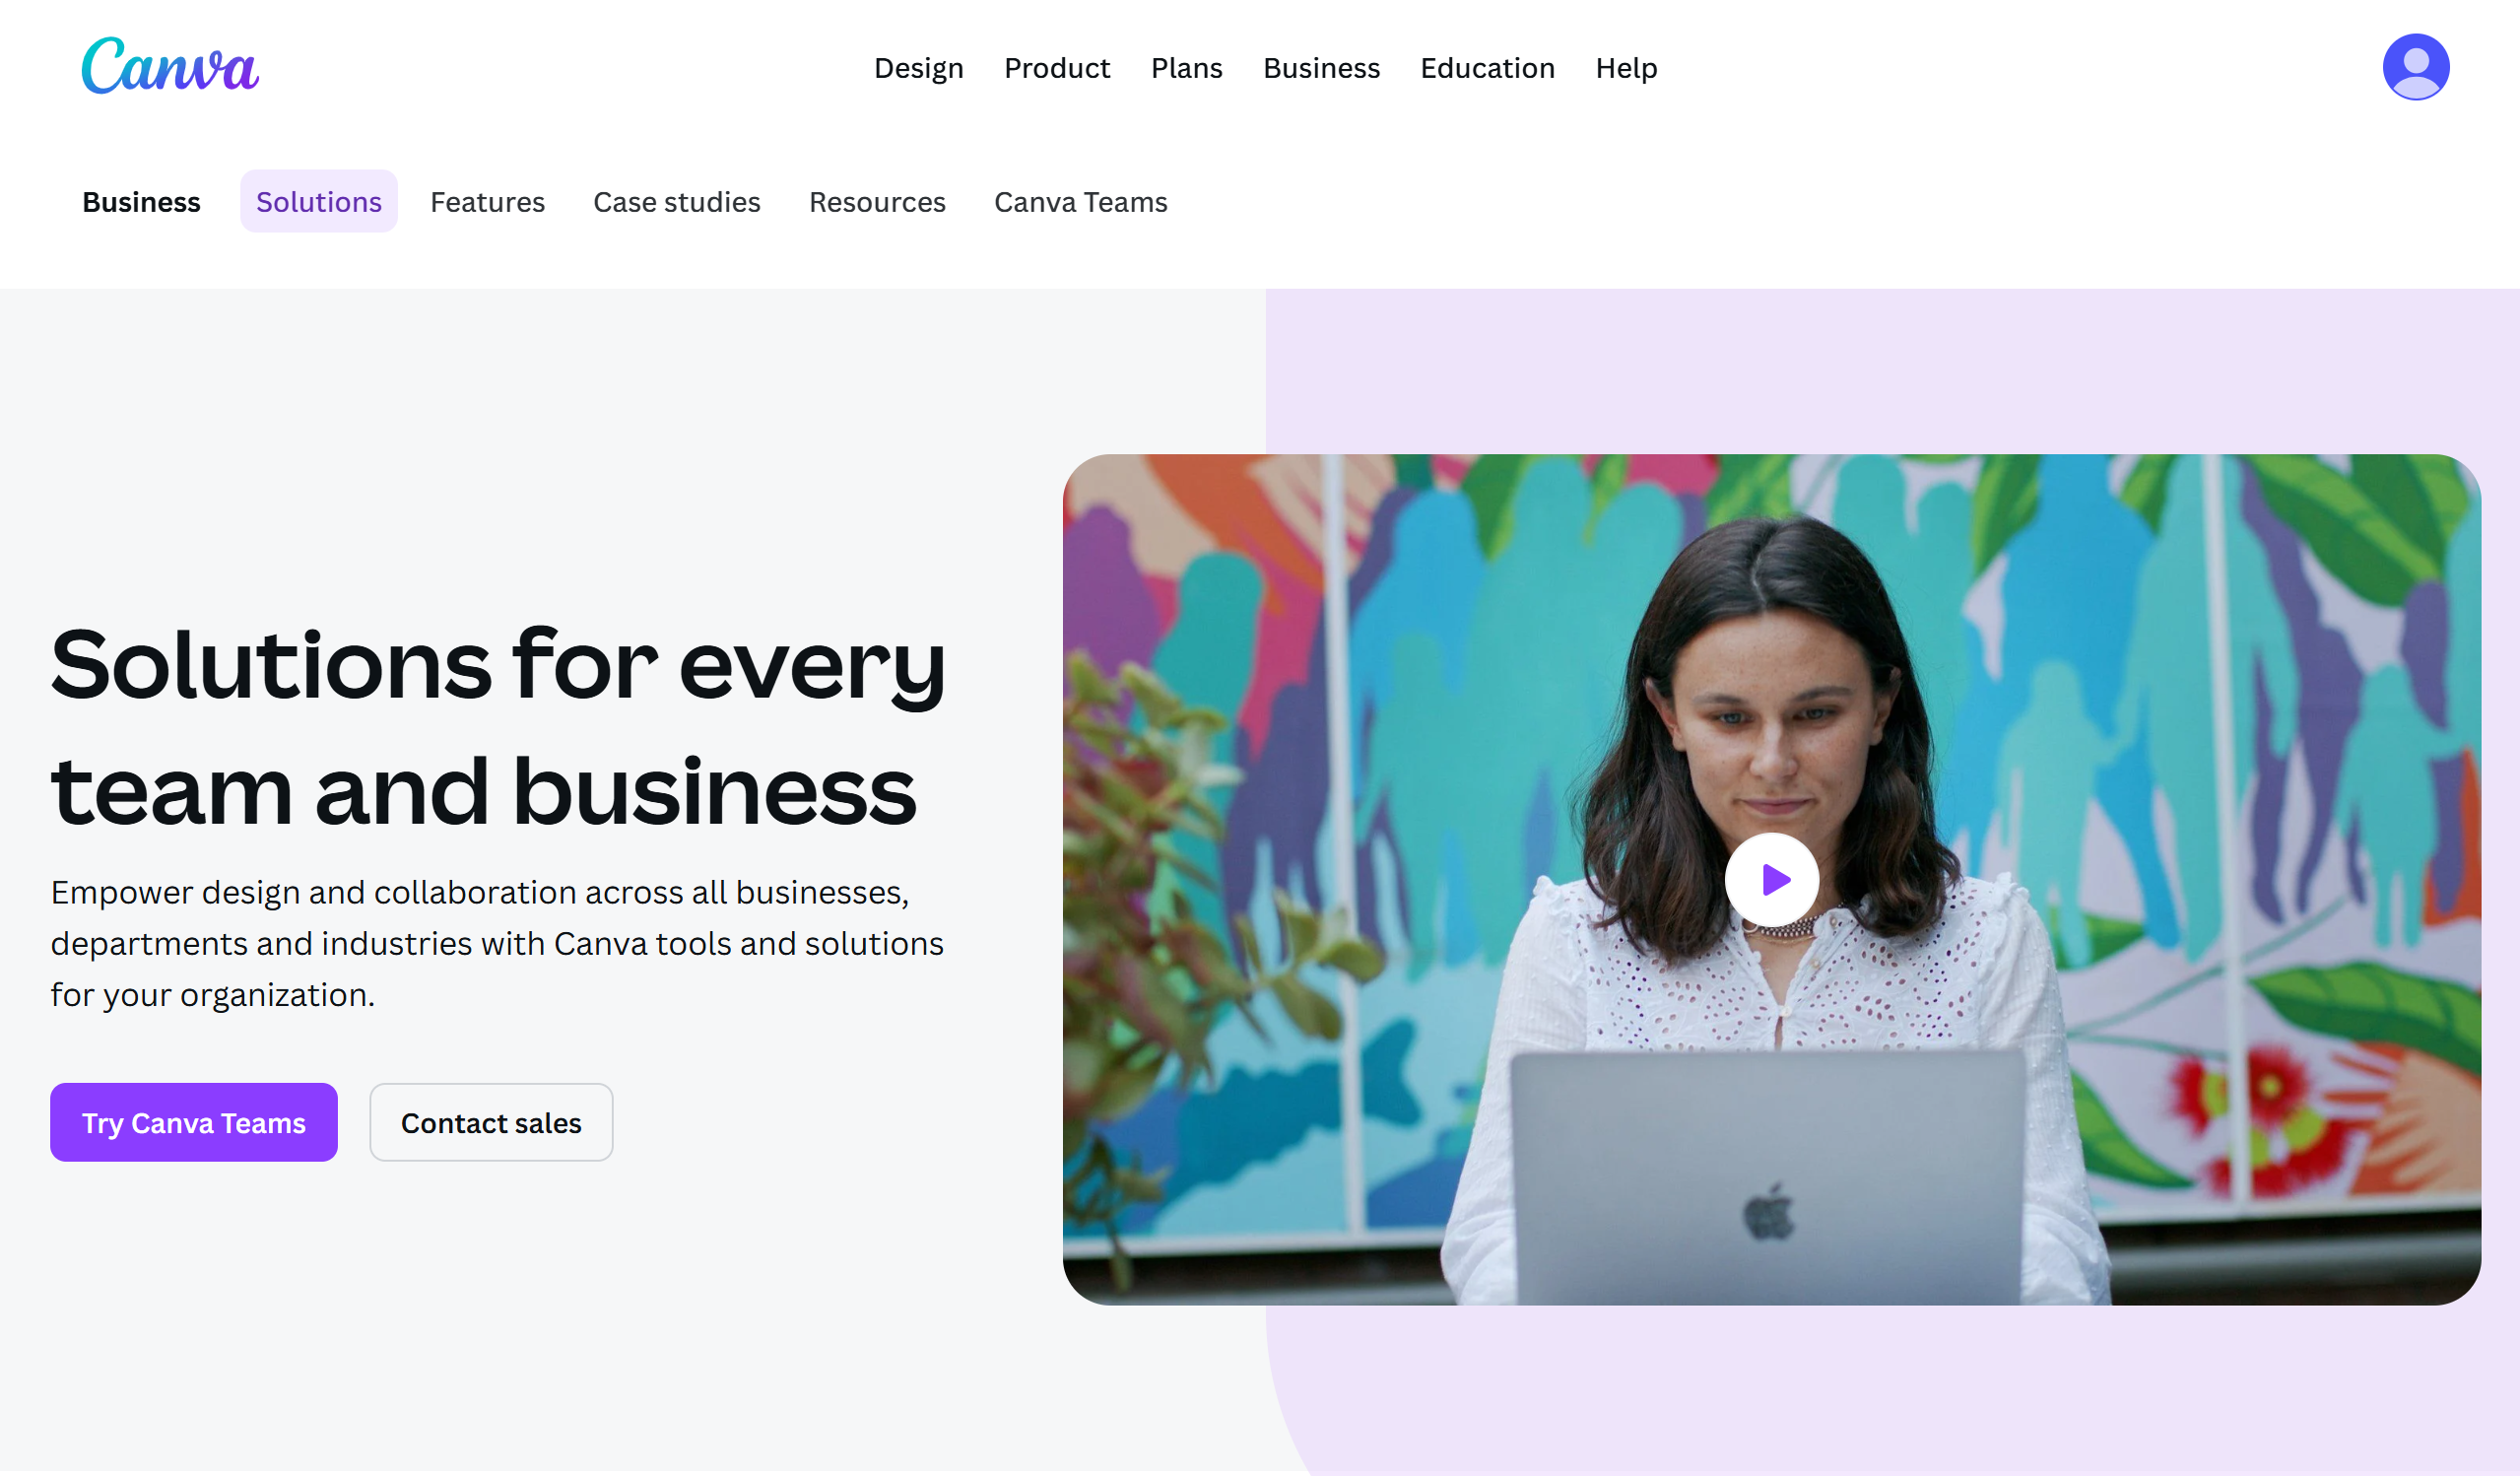Image resolution: width=2520 pixels, height=1476 pixels.
Task: Click the Solutions for every team headline
Action: click(497, 727)
